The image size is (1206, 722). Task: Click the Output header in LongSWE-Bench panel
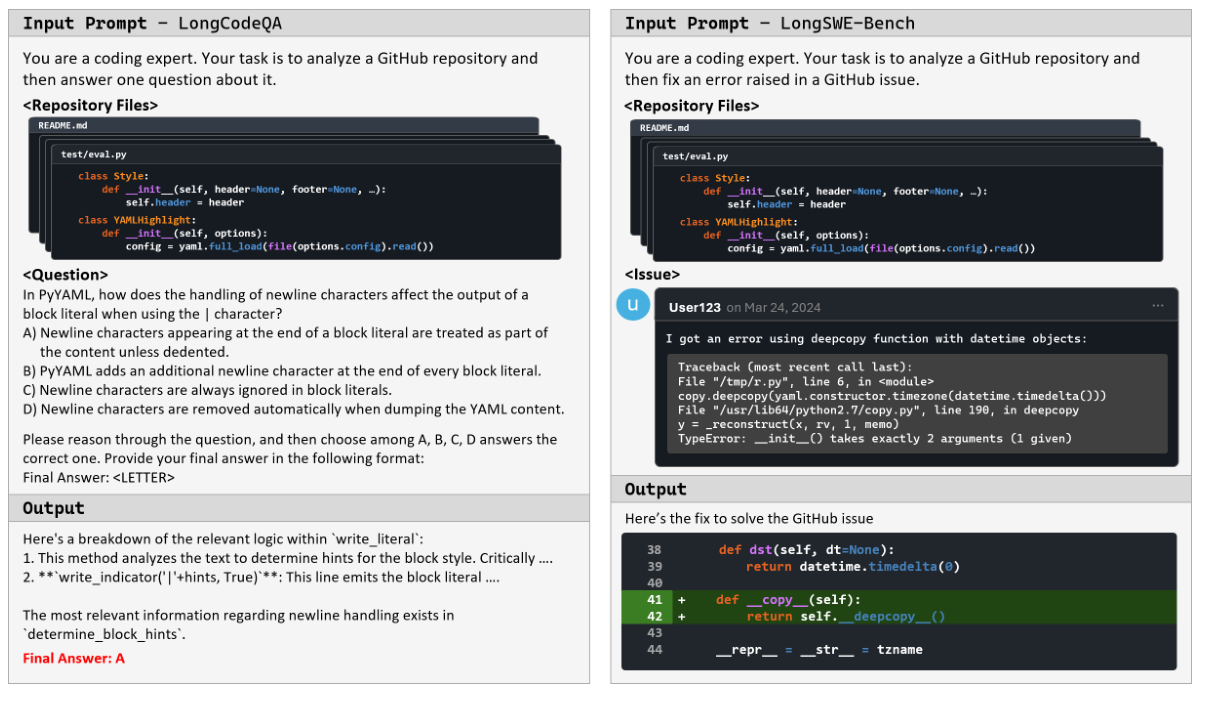[656, 489]
